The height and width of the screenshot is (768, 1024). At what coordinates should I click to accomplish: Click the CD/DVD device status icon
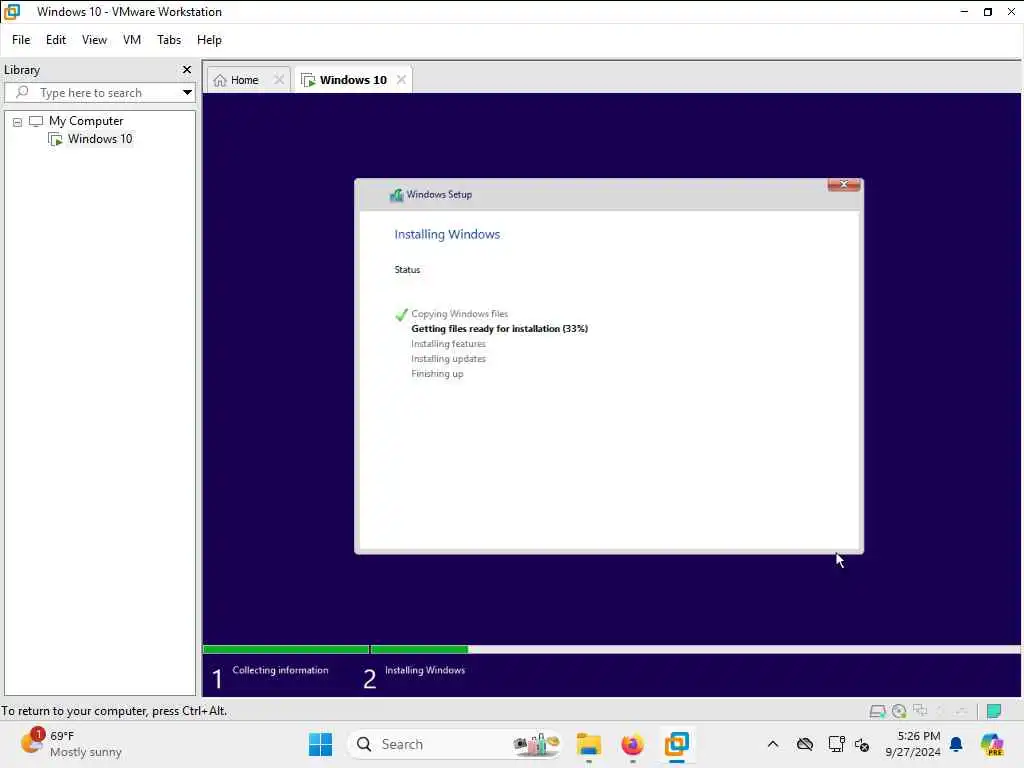(x=899, y=711)
